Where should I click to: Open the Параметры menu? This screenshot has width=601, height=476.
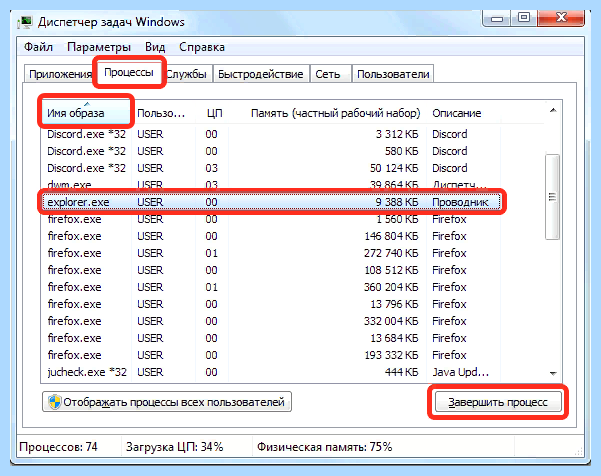[x=99, y=47]
